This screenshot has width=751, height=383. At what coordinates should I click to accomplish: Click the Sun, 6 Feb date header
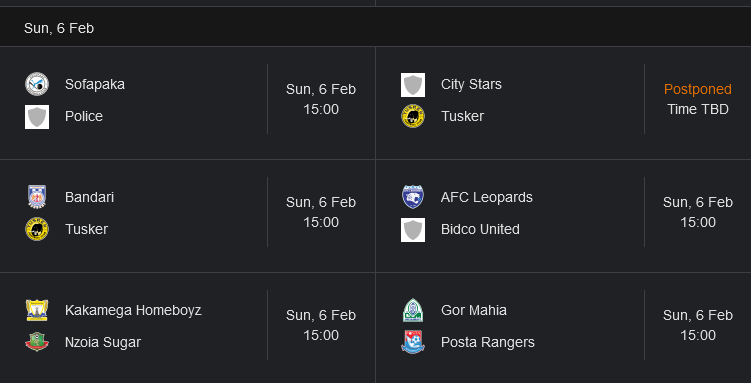coord(59,28)
